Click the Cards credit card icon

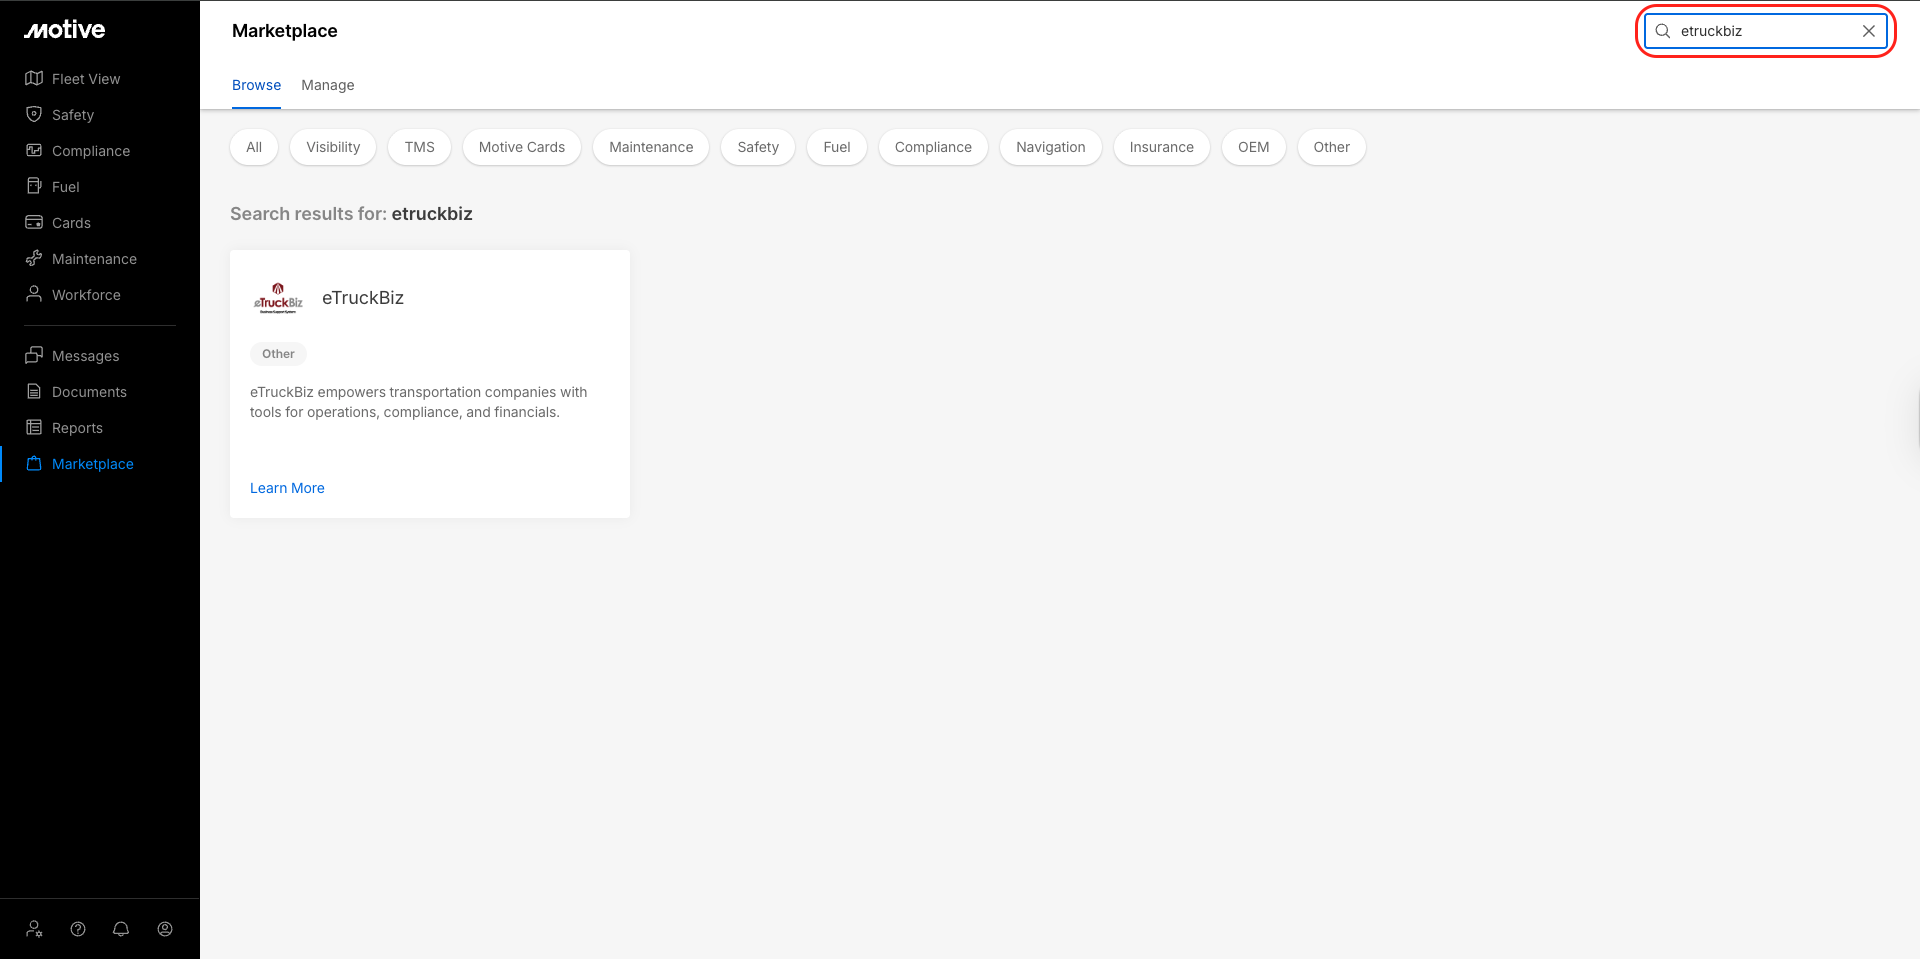[34, 222]
